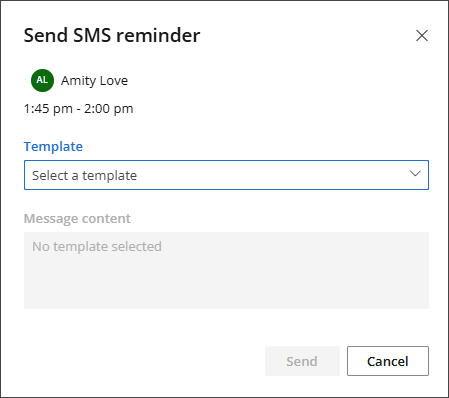Click the Select a template placeholder text
The width and height of the screenshot is (449, 398).
tap(84, 176)
